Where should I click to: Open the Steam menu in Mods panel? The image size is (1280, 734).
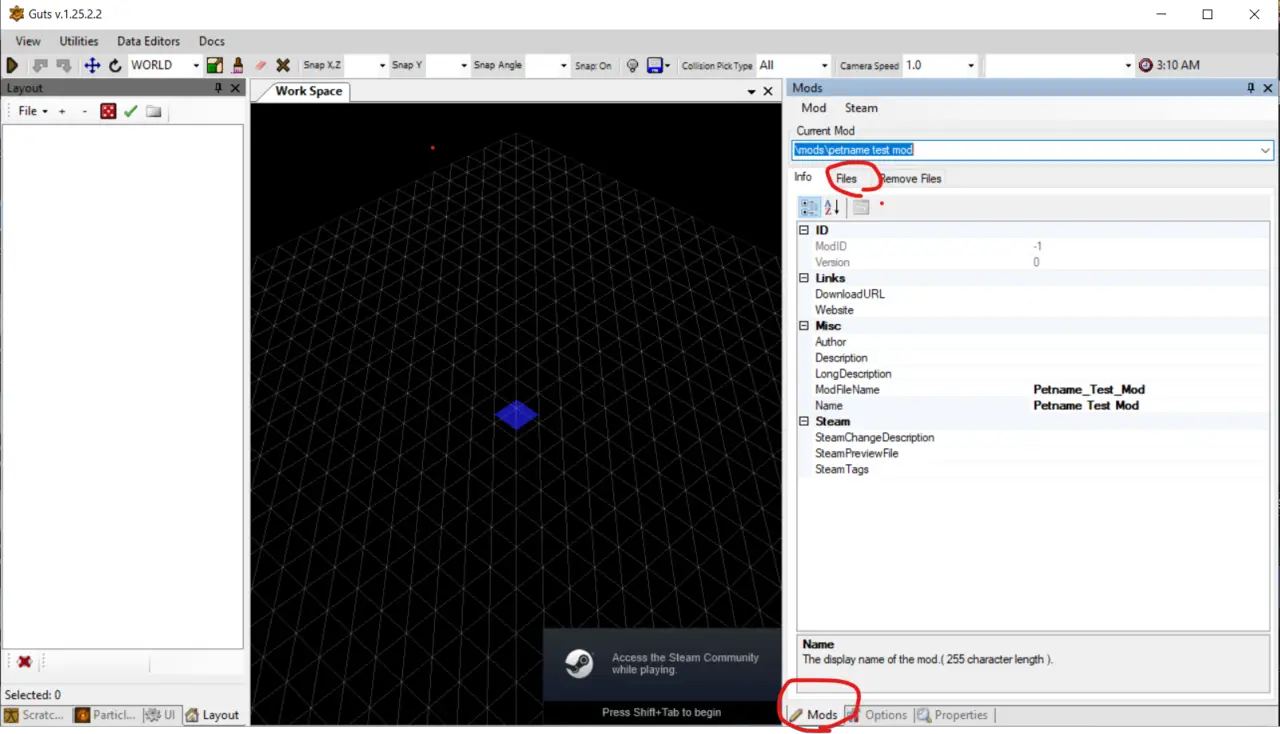[861, 108]
